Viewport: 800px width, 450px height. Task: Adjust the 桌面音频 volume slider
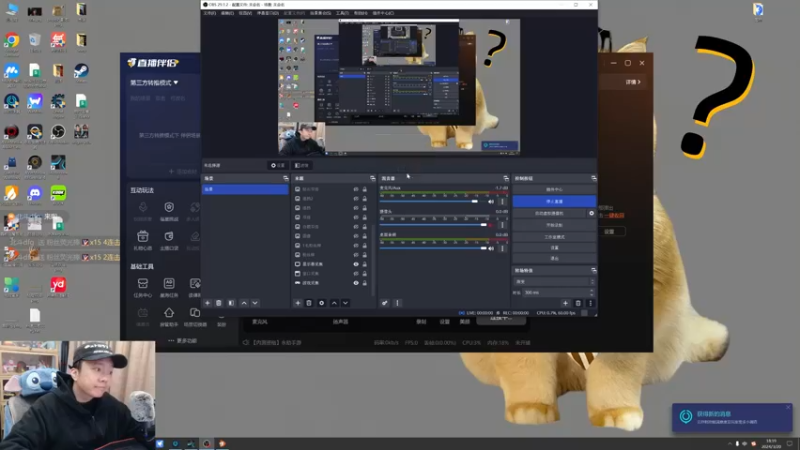click(x=432, y=248)
